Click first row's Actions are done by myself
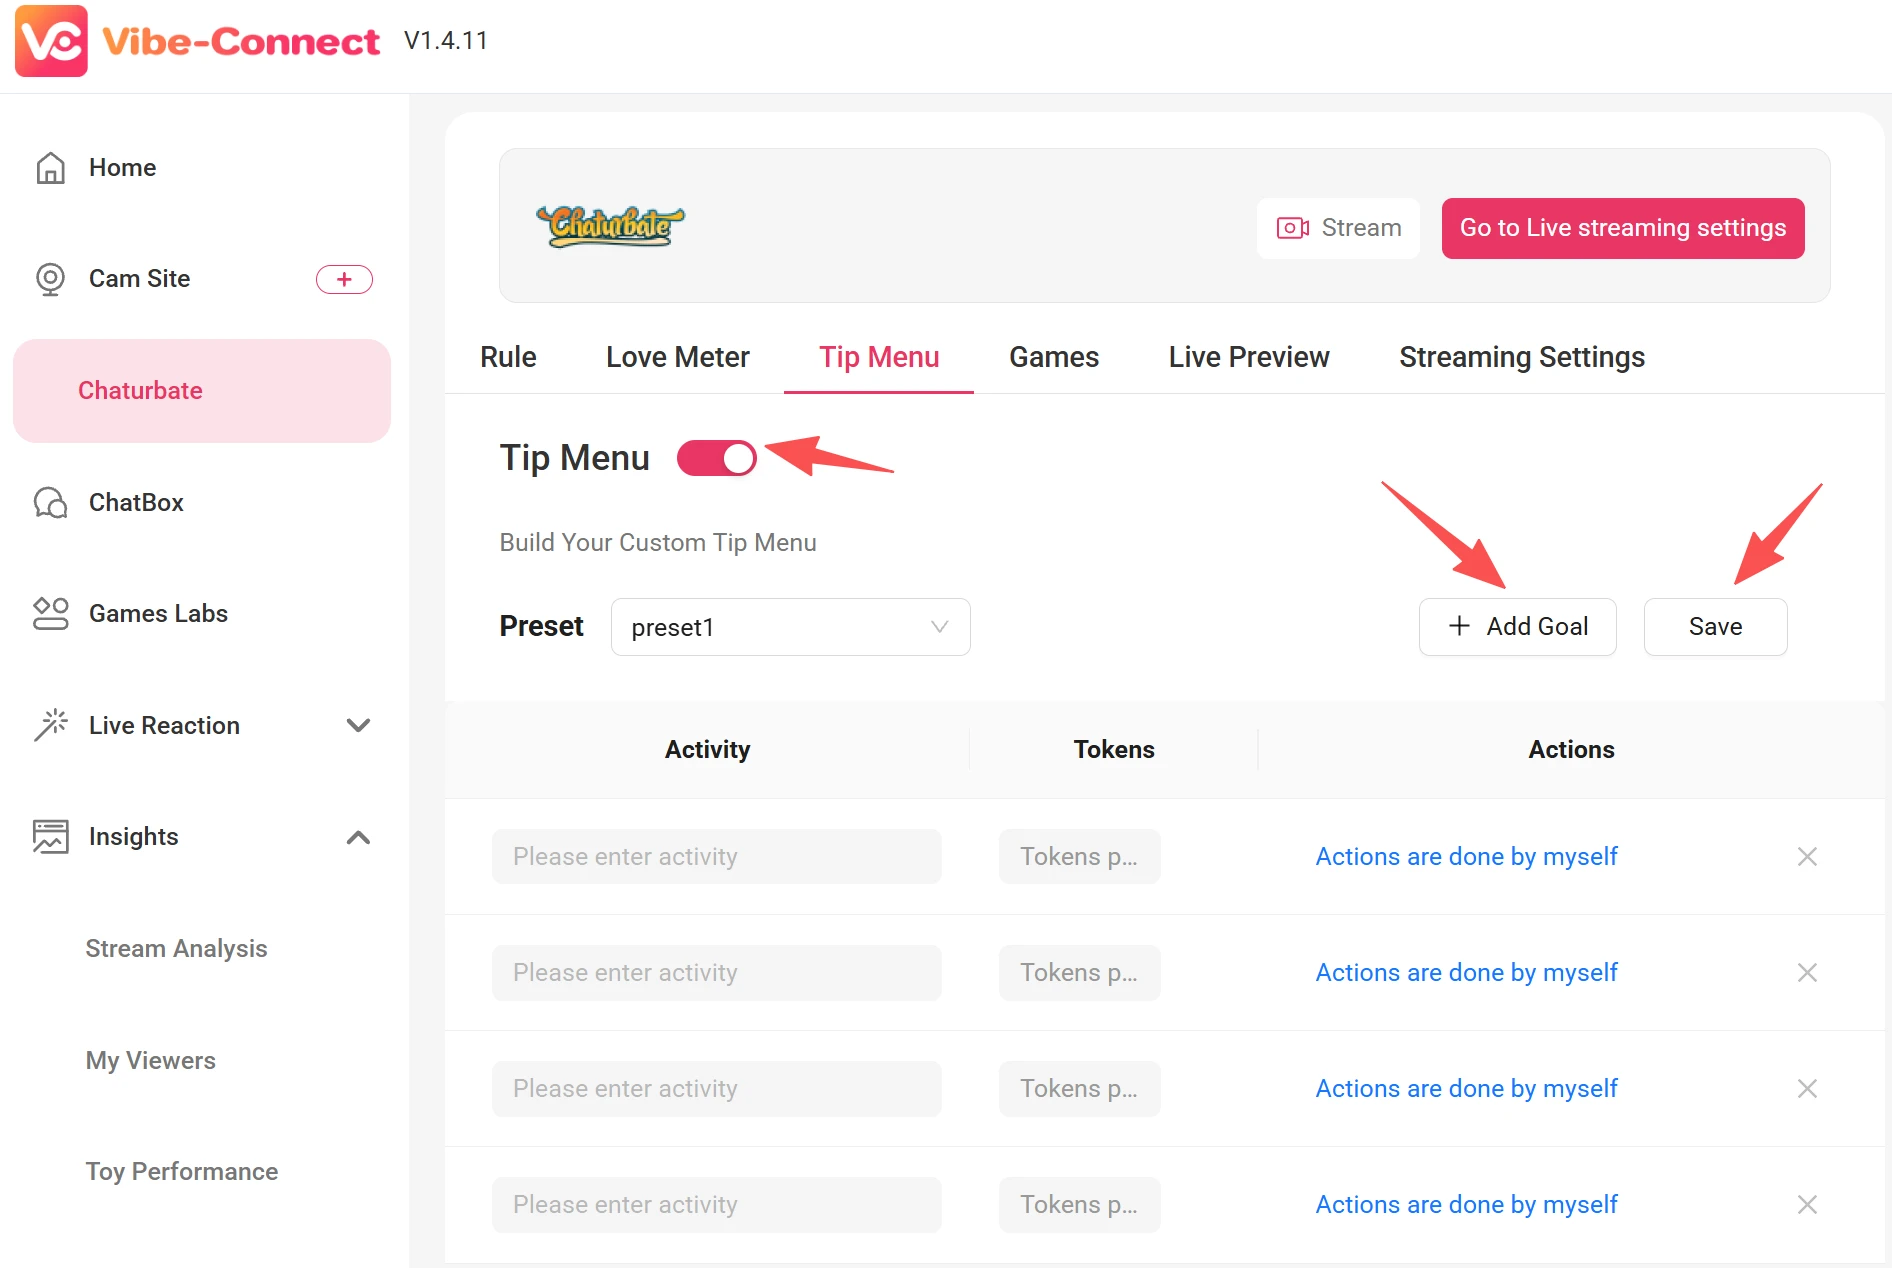 click(x=1466, y=857)
